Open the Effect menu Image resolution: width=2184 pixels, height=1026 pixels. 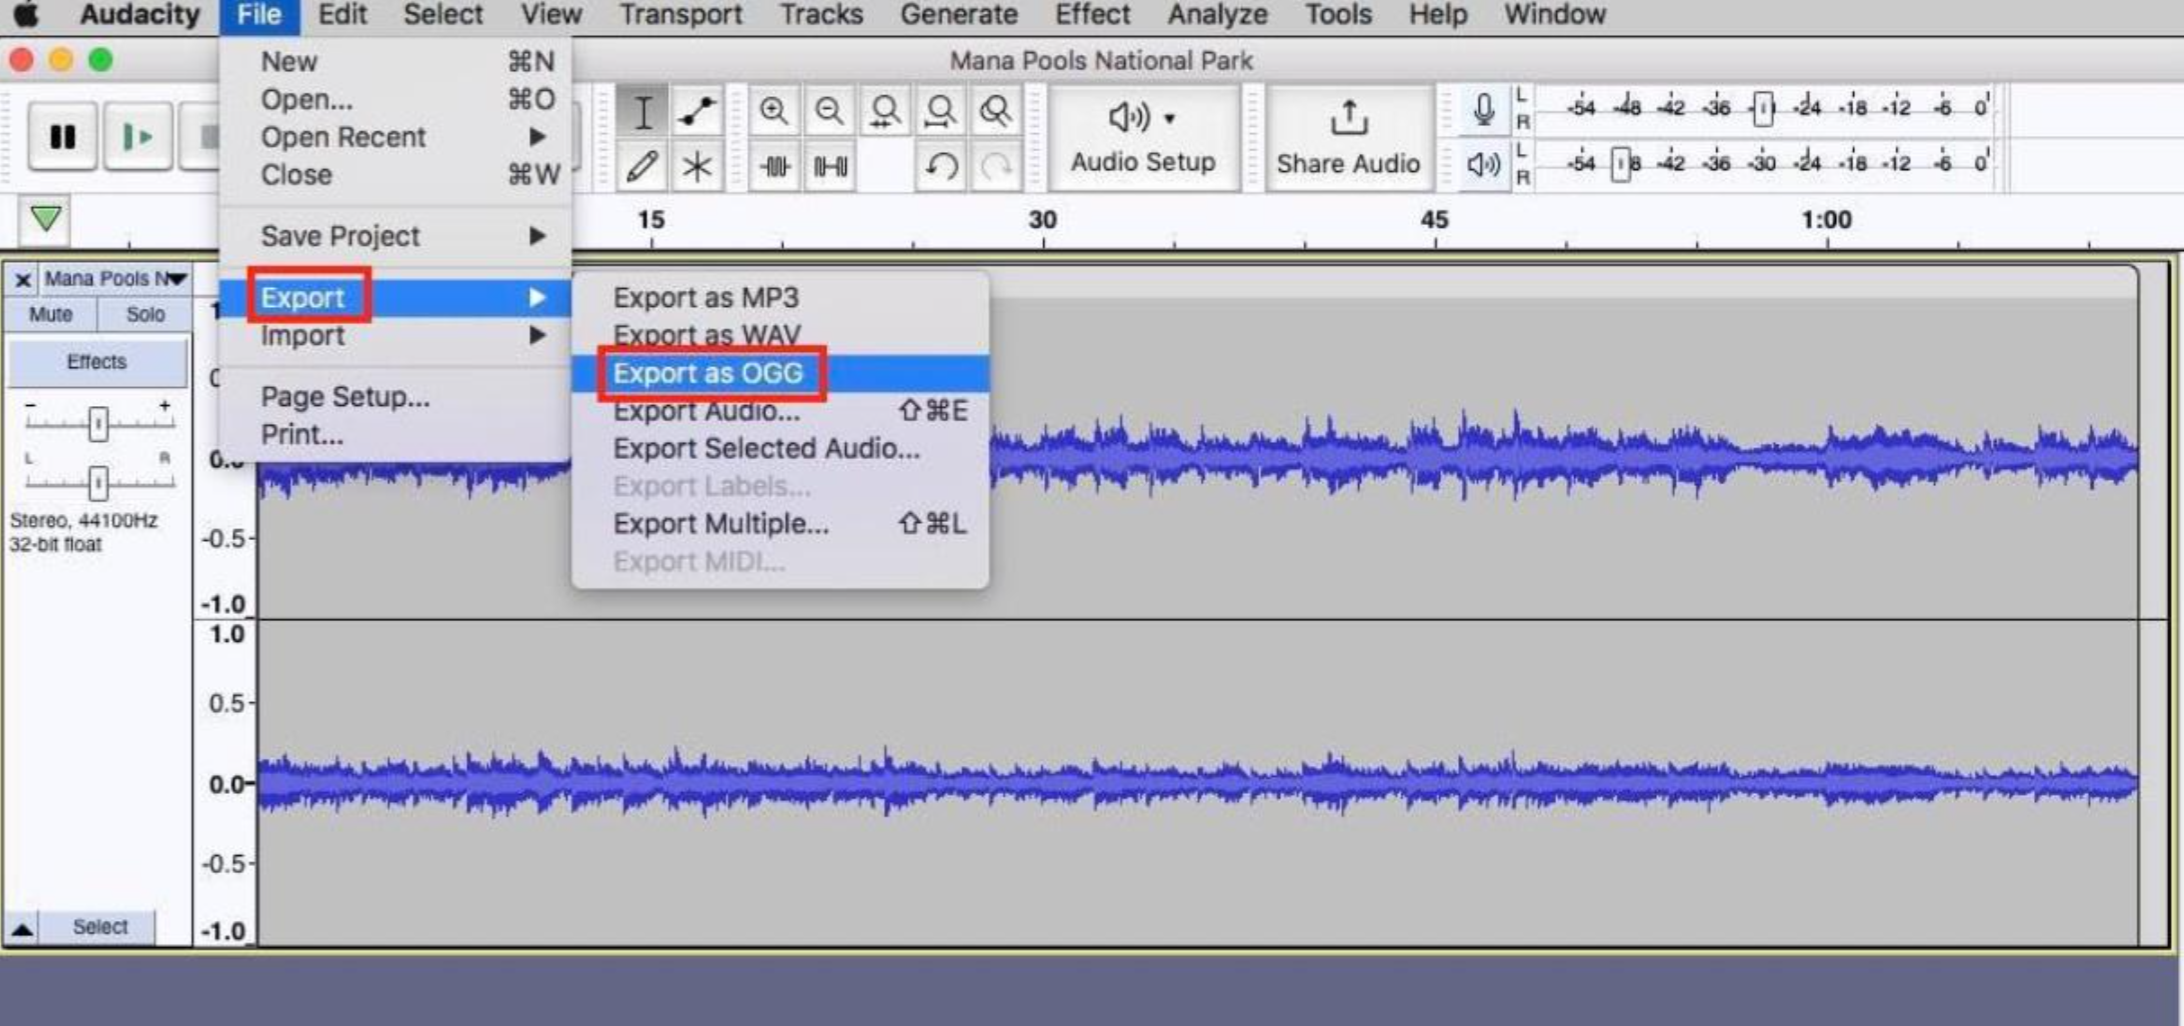pyautogui.click(x=1092, y=15)
